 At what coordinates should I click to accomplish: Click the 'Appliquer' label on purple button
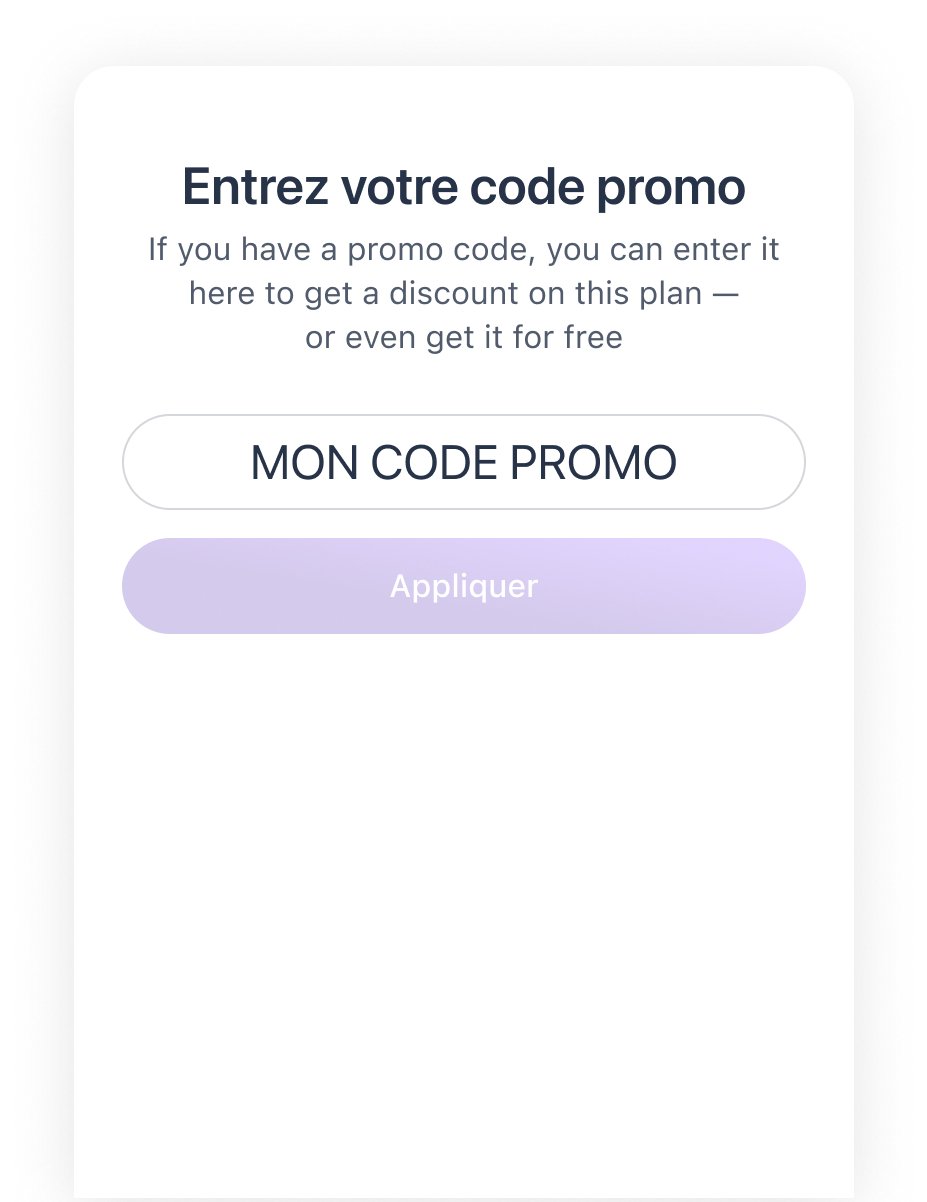(463, 586)
